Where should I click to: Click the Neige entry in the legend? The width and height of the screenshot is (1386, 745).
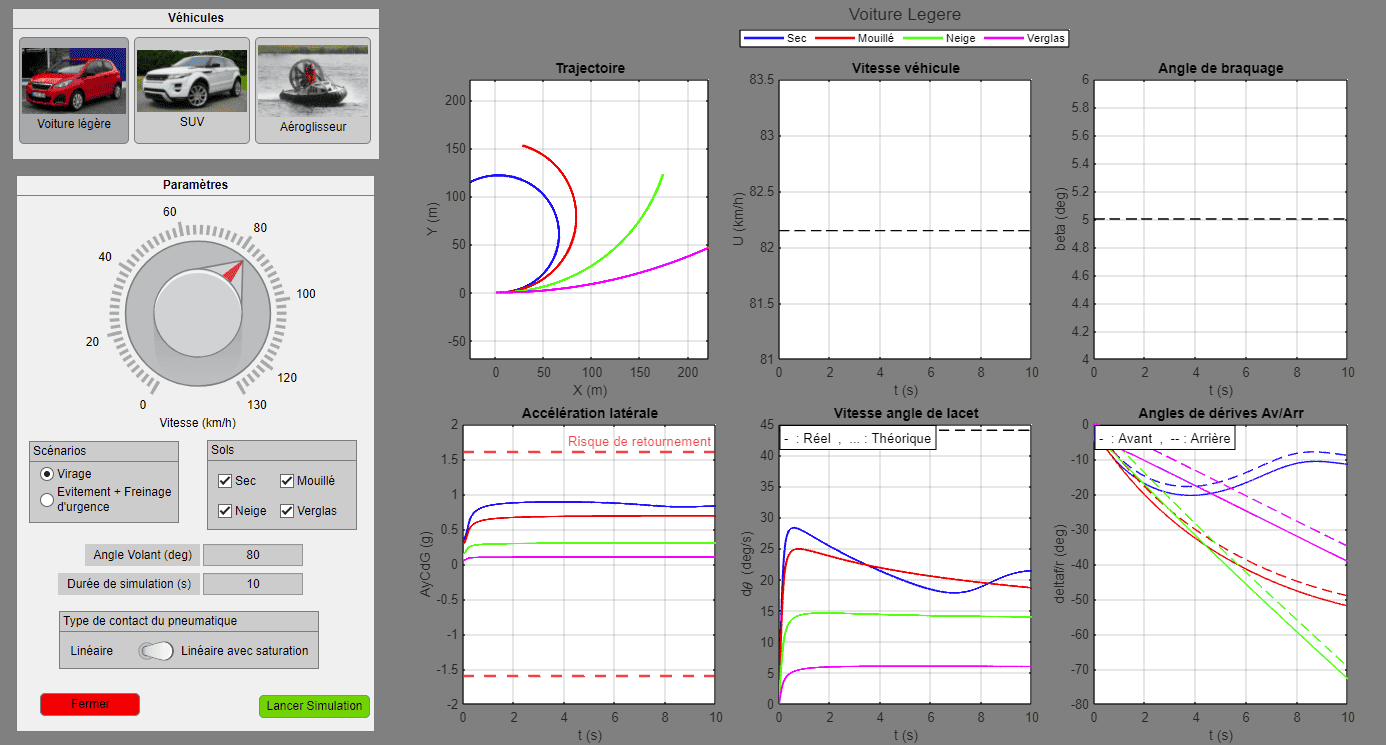tap(937, 38)
